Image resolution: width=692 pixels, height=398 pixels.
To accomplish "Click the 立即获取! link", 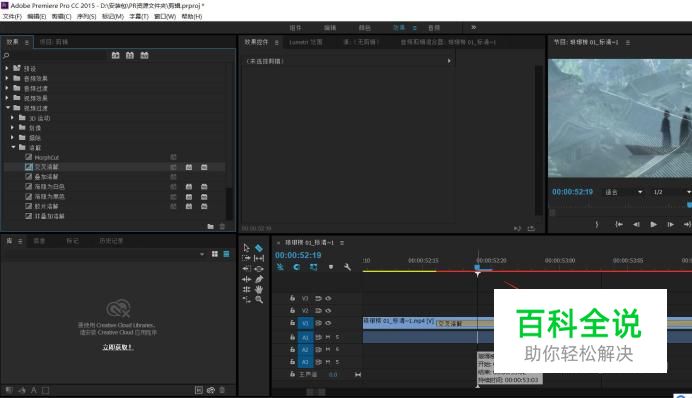I will [x=118, y=348].
